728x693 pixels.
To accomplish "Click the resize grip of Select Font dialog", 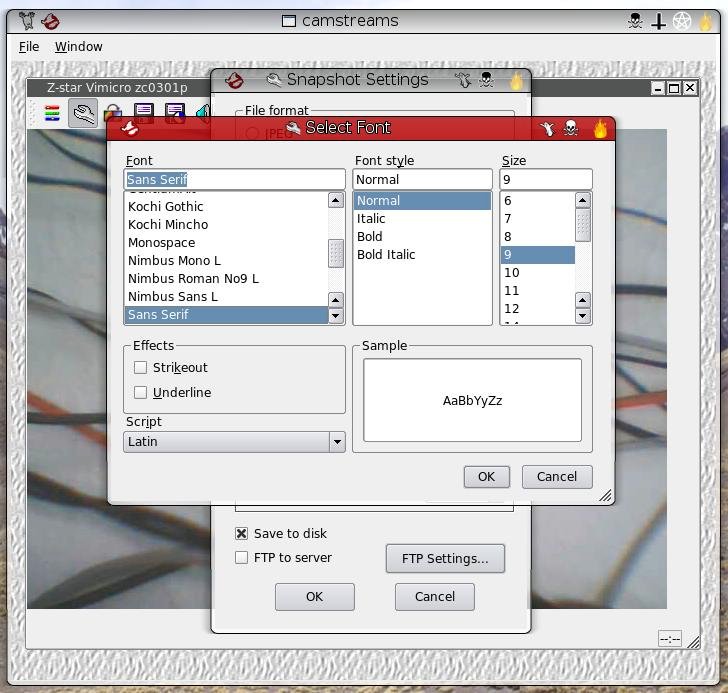I will (x=605, y=495).
